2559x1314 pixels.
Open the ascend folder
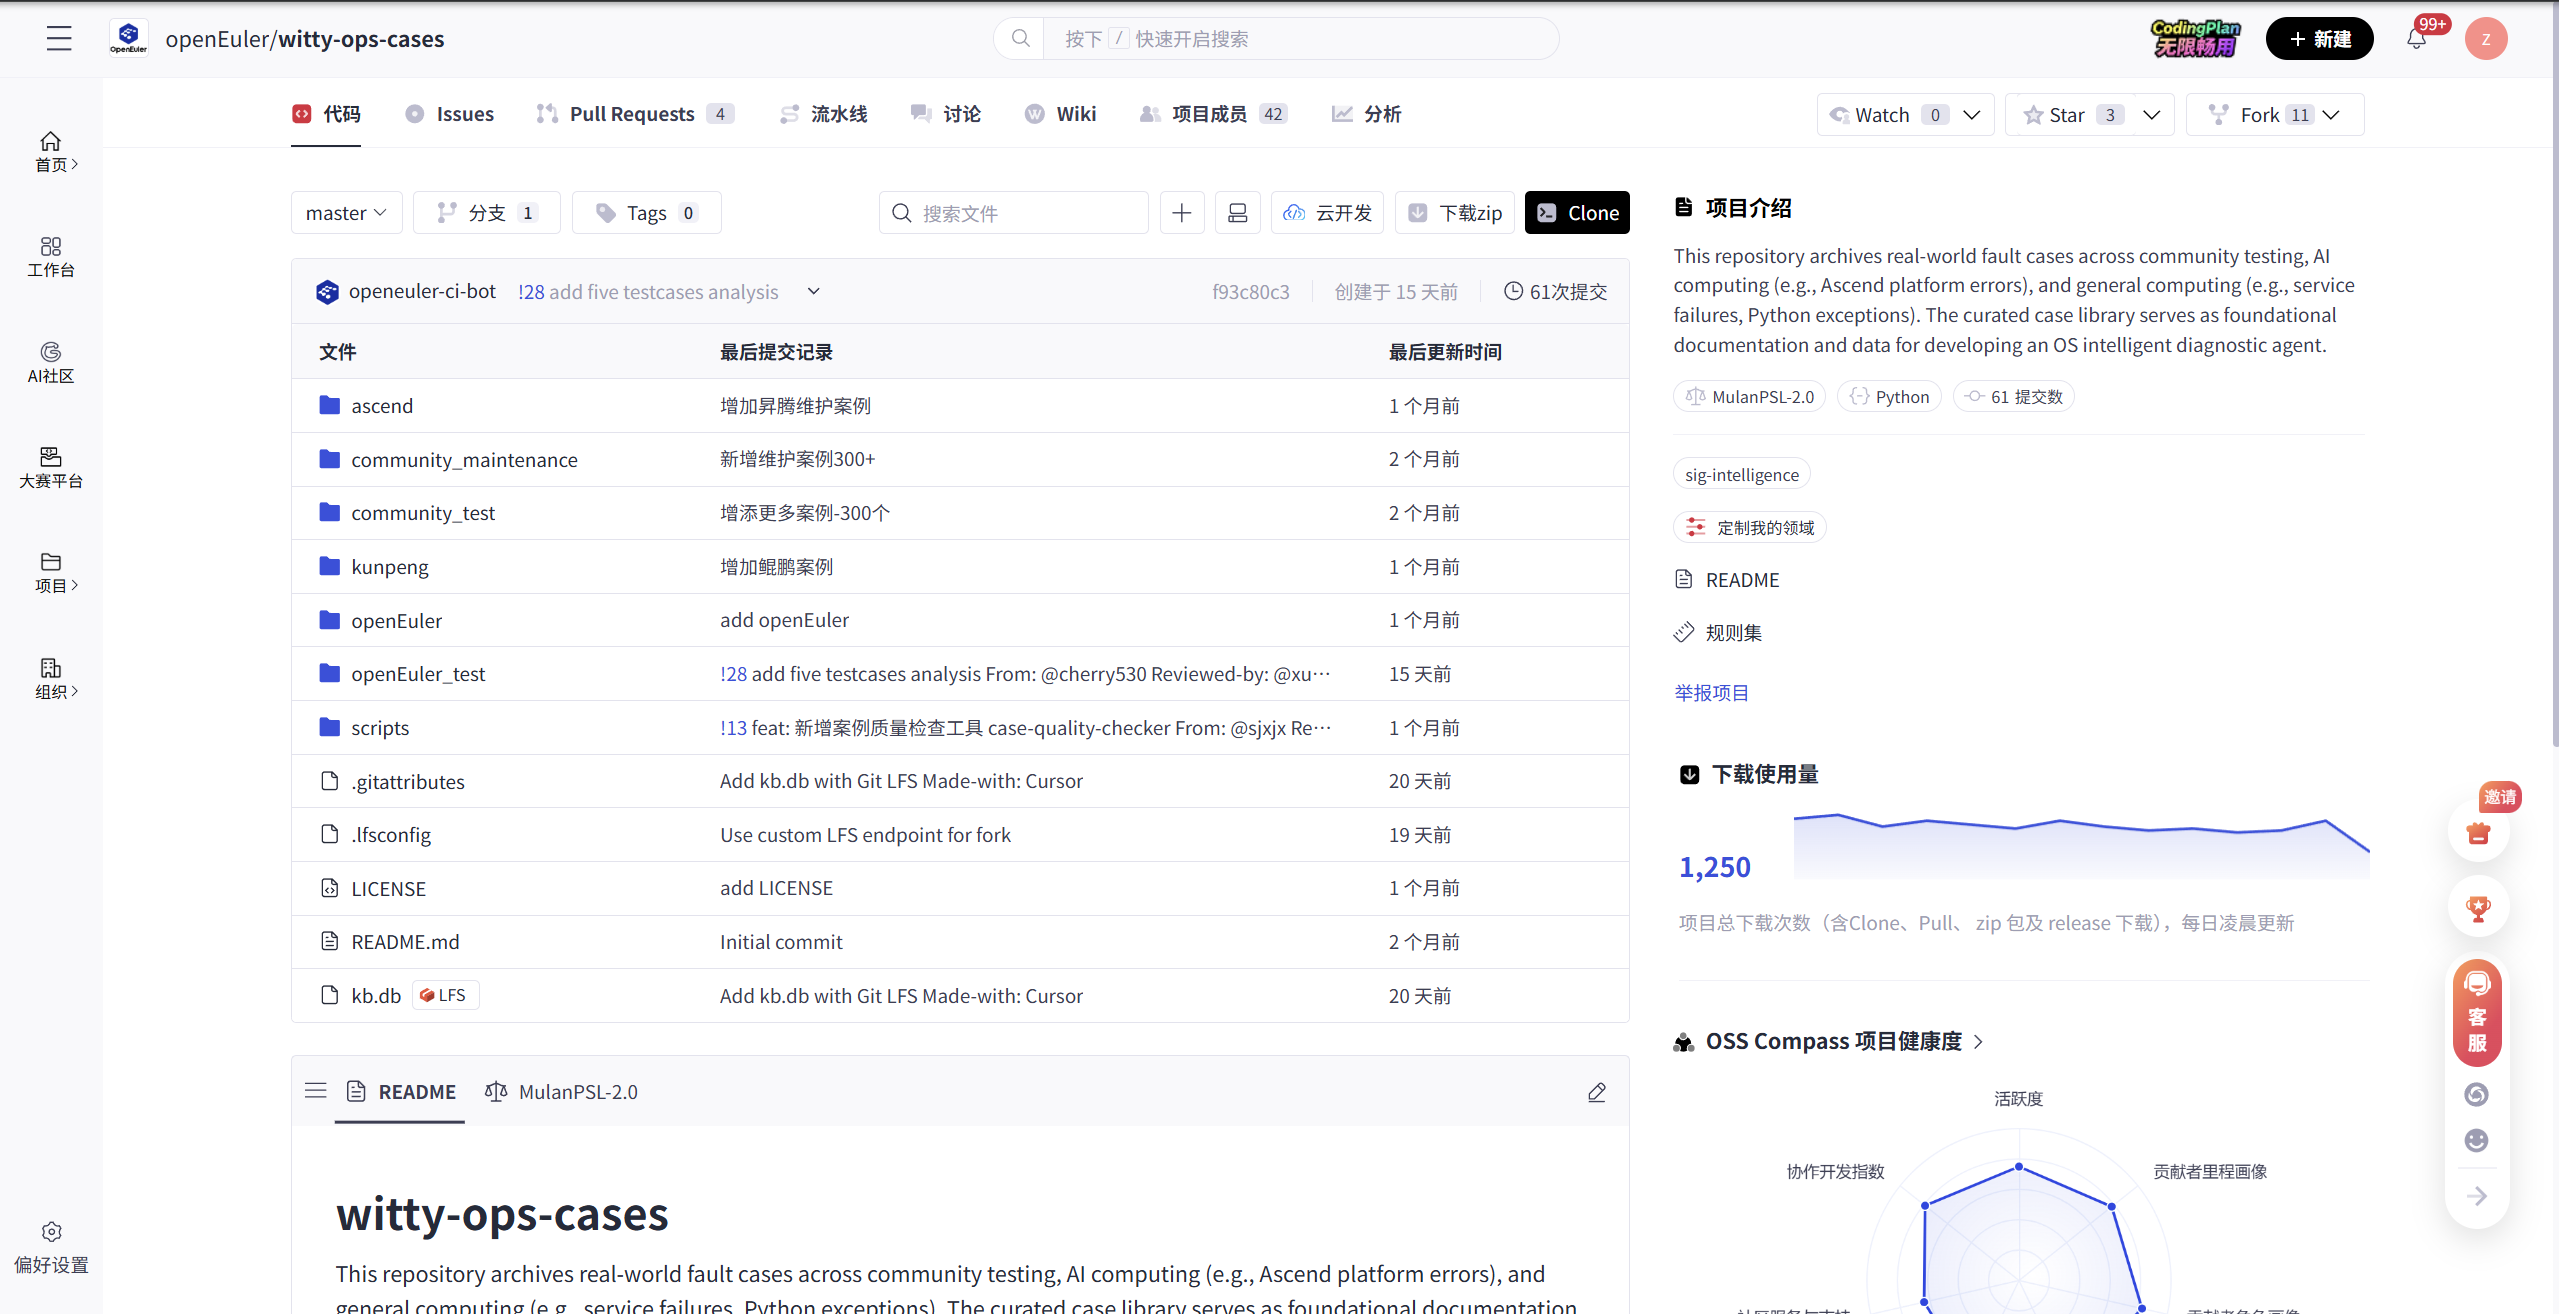(x=382, y=406)
